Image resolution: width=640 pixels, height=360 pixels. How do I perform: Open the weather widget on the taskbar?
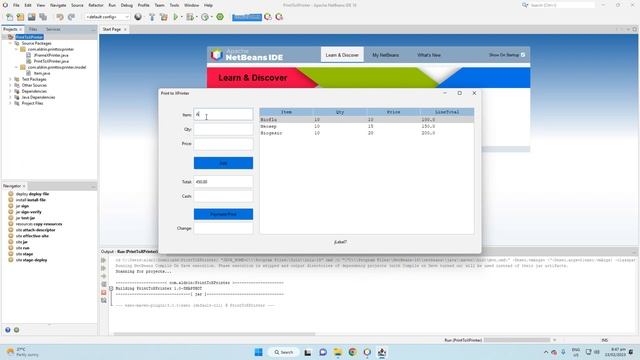[x=23, y=352]
